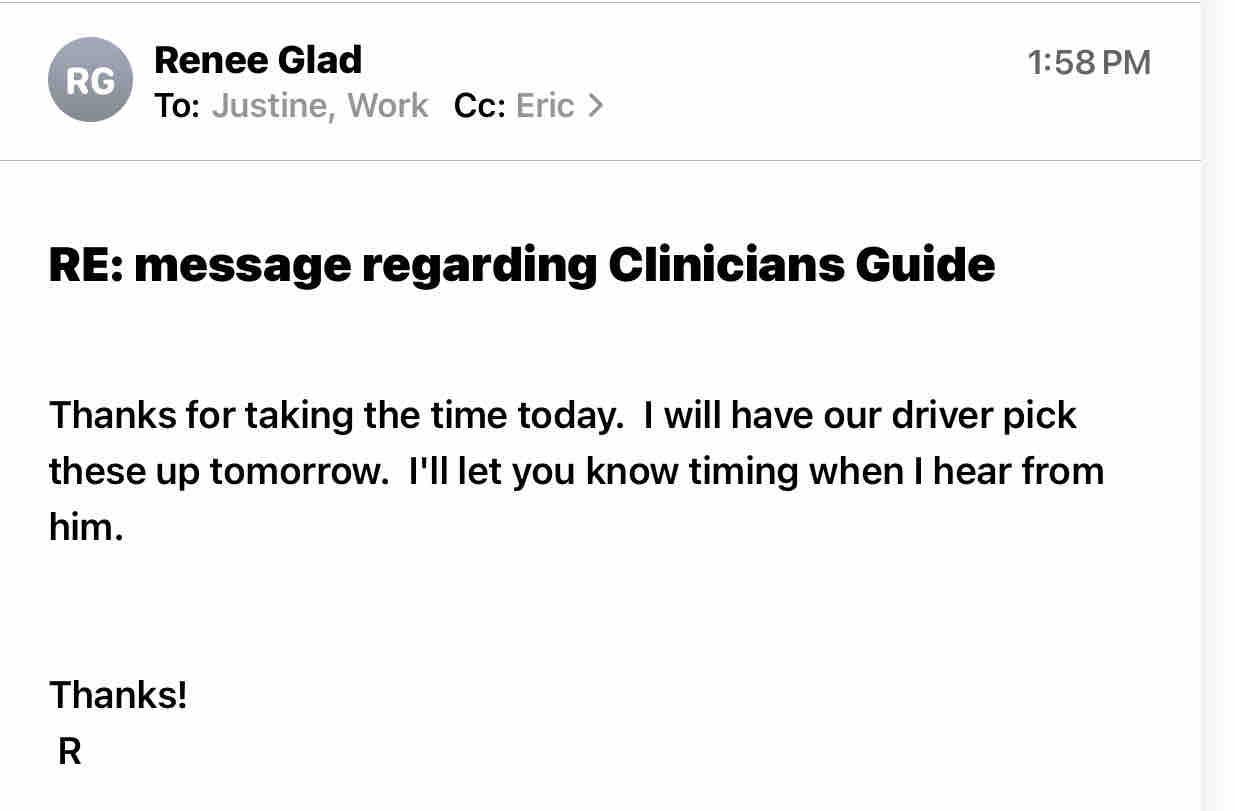The image size is (1235, 811).
Task: Click the "Thanks!" closing line
Action: pyautogui.click(x=118, y=694)
